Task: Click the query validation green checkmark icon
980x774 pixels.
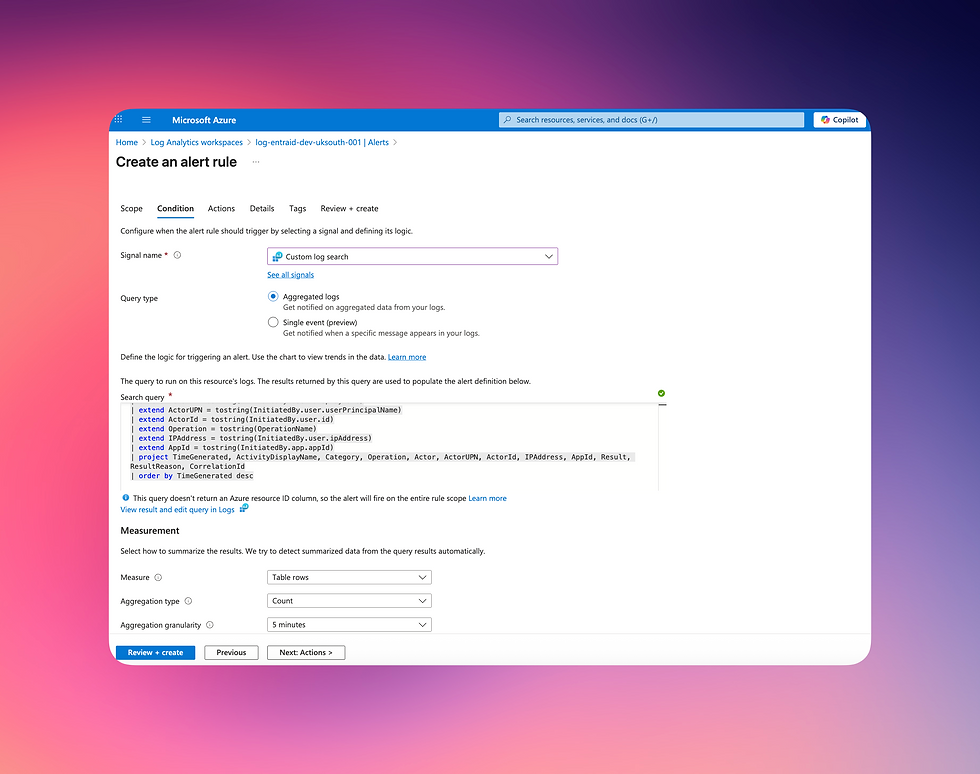Action: coord(660,394)
